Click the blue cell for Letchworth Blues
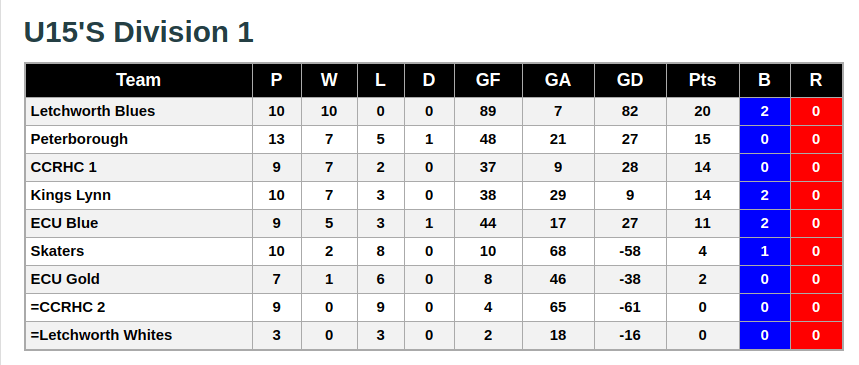The image size is (859, 365). (765, 111)
